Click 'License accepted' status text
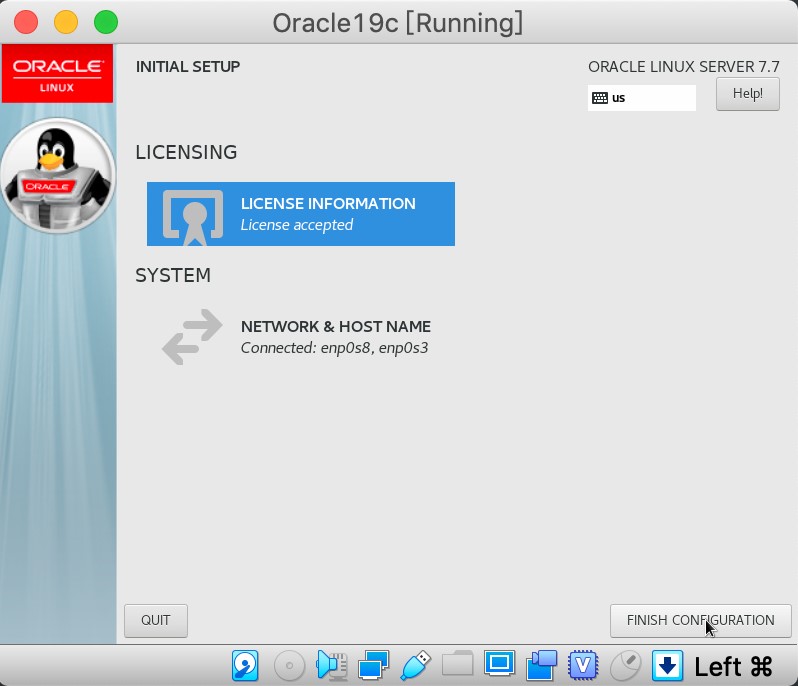The height and width of the screenshot is (686, 798). click(x=297, y=225)
